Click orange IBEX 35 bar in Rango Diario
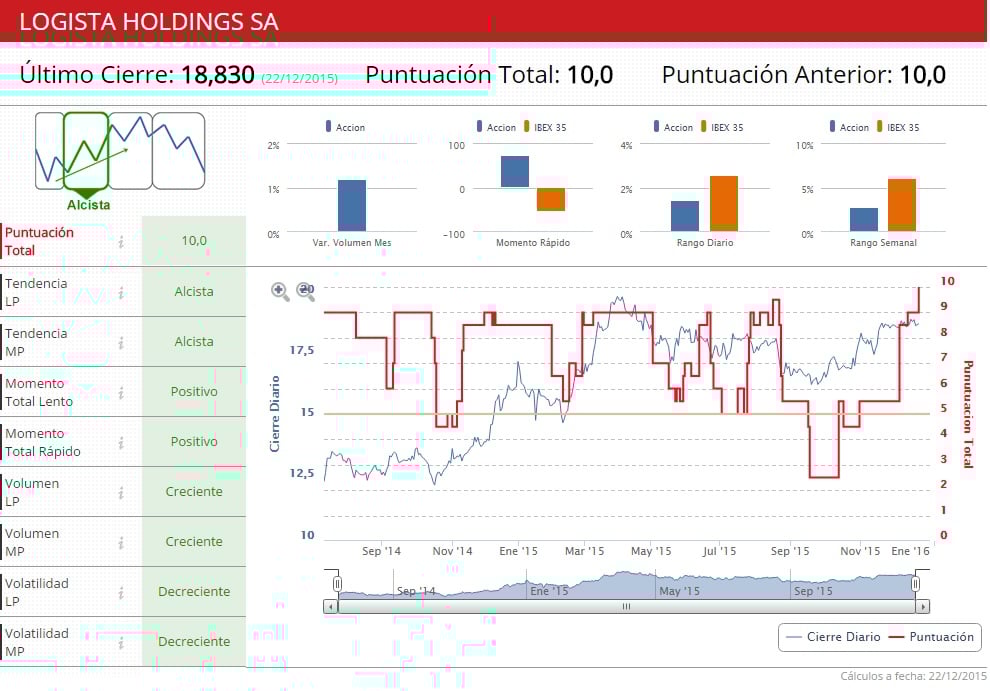The width and height of the screenshot is (990, 691). [724, 203]
